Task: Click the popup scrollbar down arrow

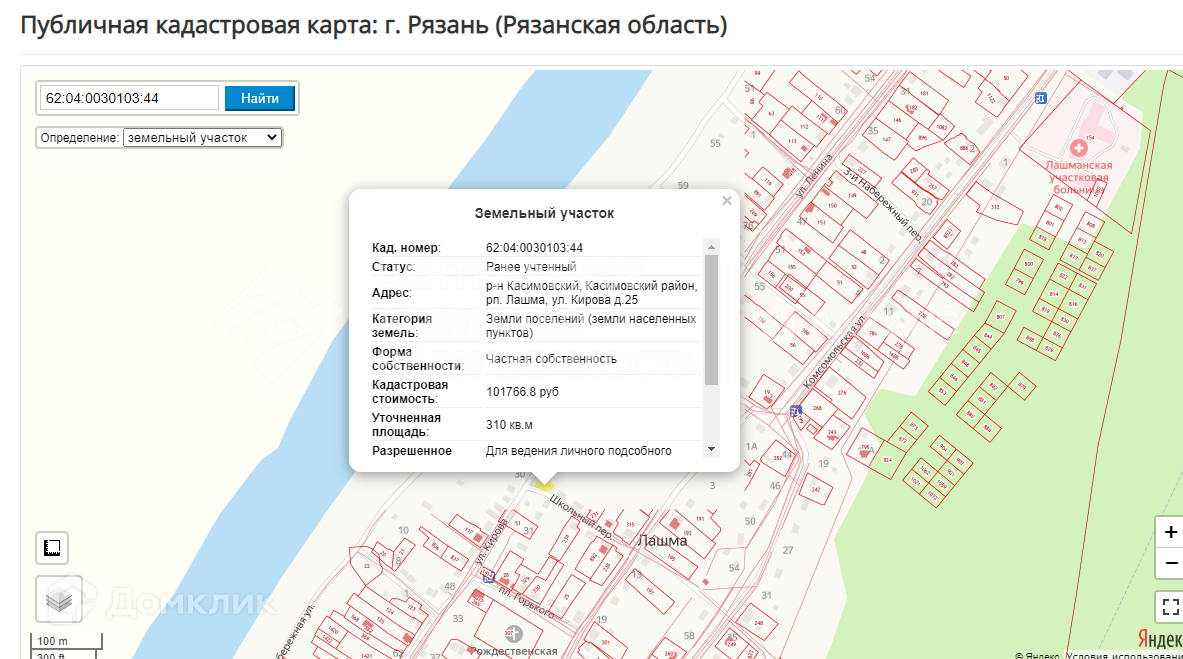Action: (711, 450)
